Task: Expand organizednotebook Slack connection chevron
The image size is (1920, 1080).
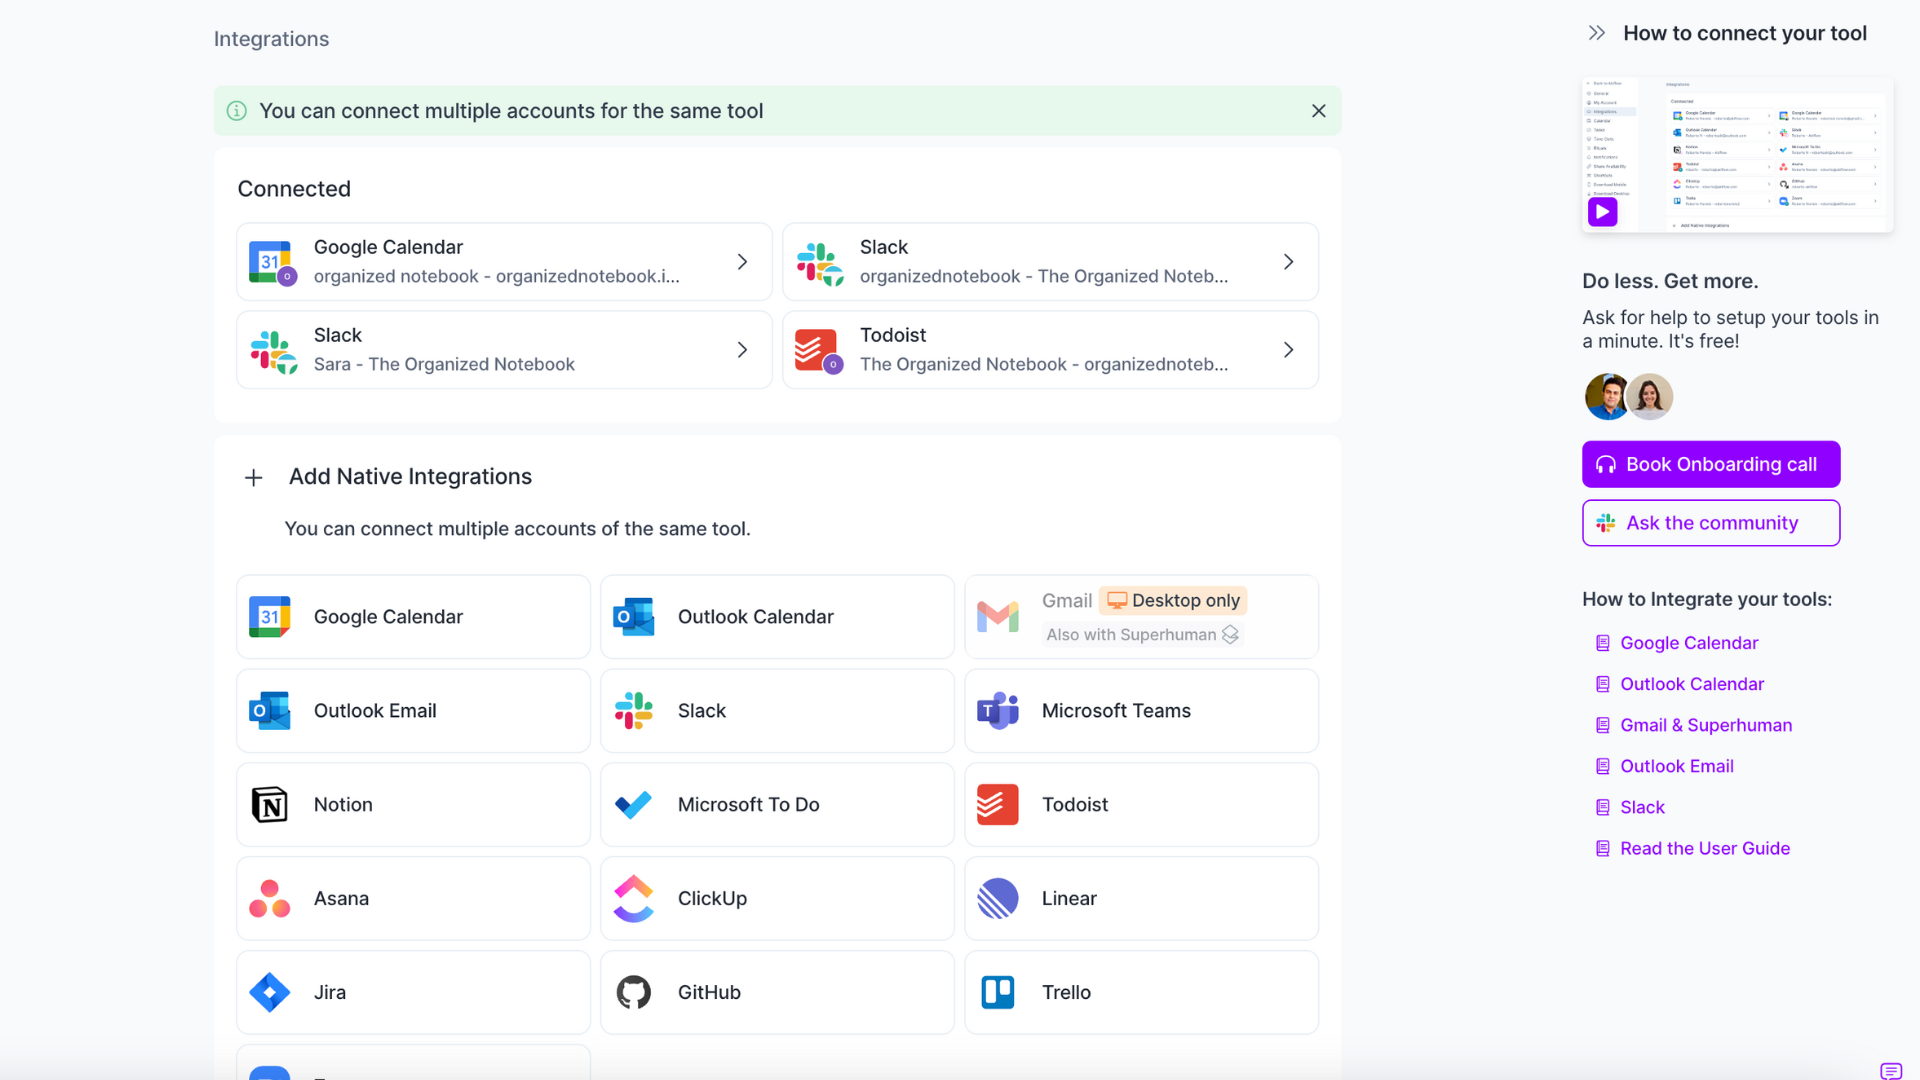Action: (x=1288, y=262)
